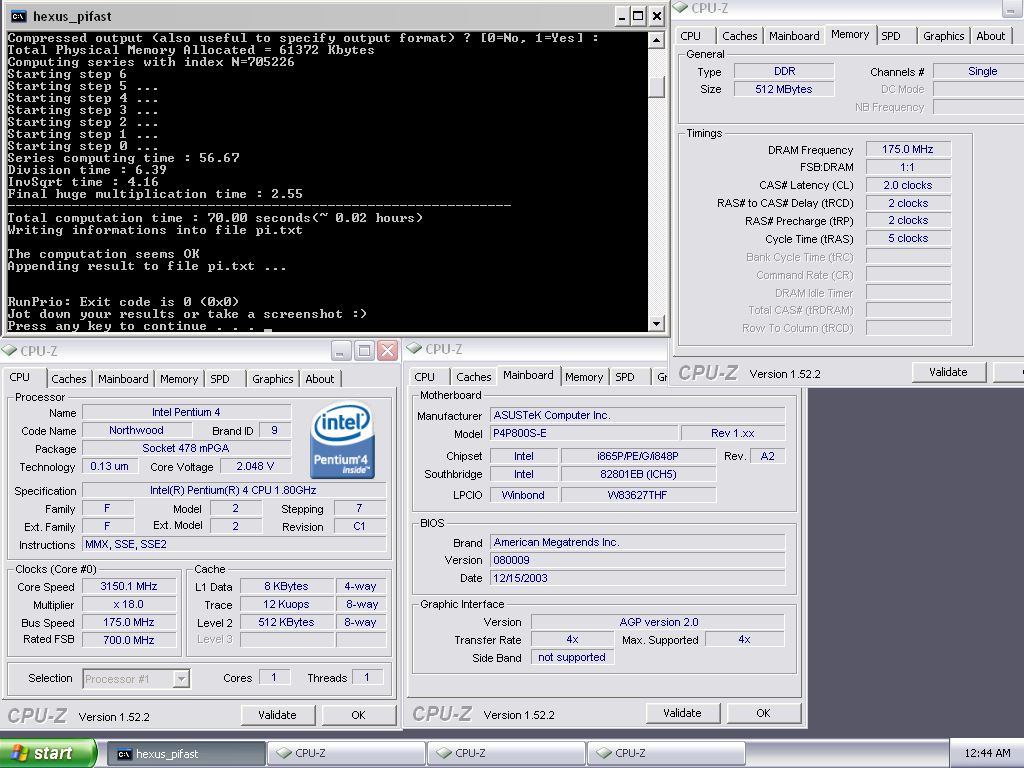This screenshot has height=768, width=1024.
Task: Click the system clock showing 12:44 AM
Action: tap(987, 754)
